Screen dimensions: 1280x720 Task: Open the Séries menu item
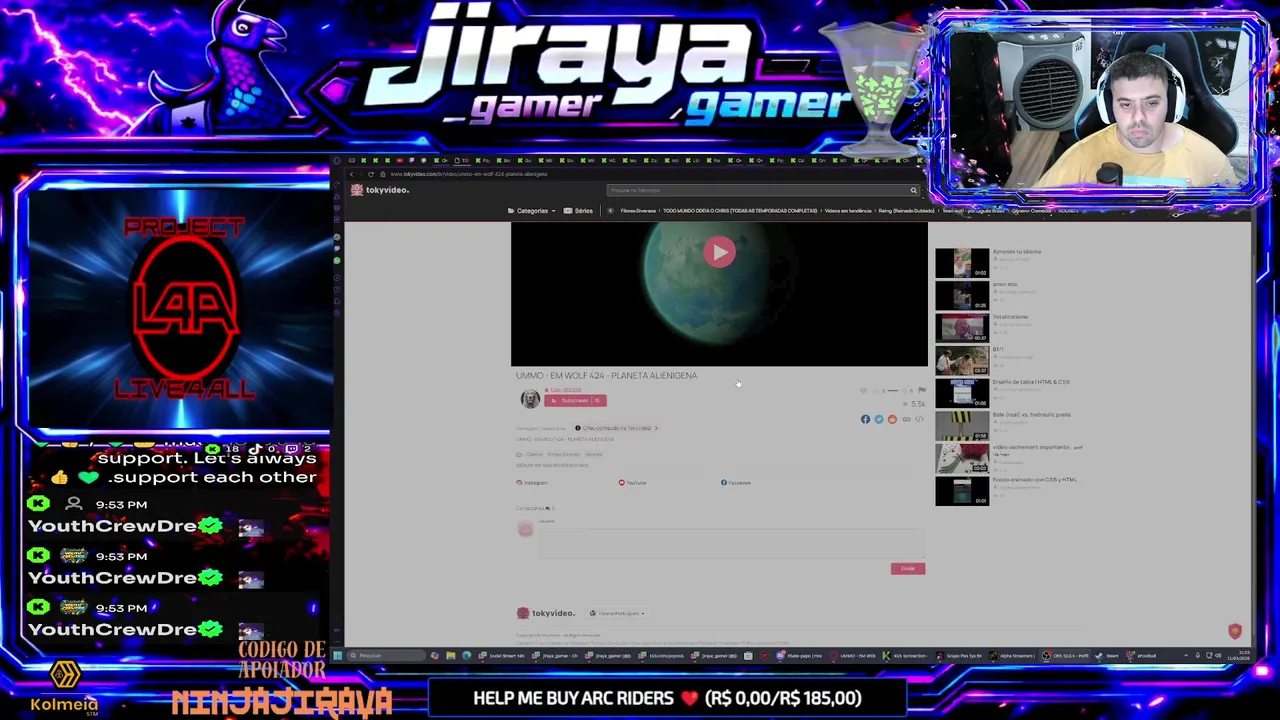(578, 211)
